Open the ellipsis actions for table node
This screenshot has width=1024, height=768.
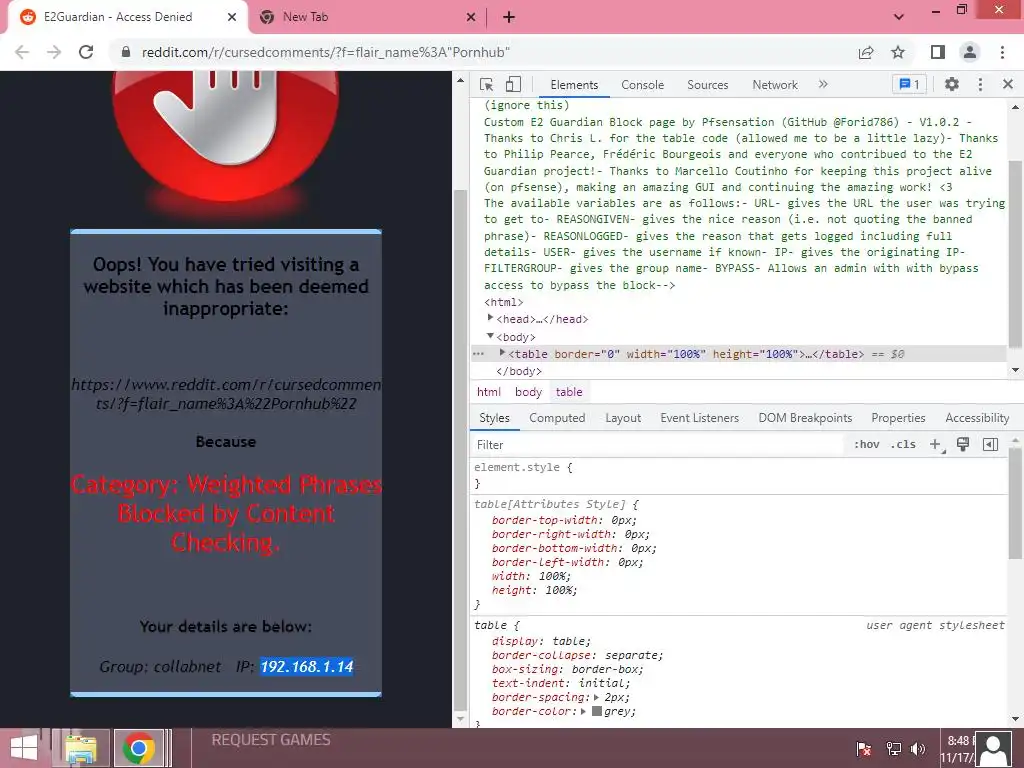pyautogui.click(x=479, y=353)
